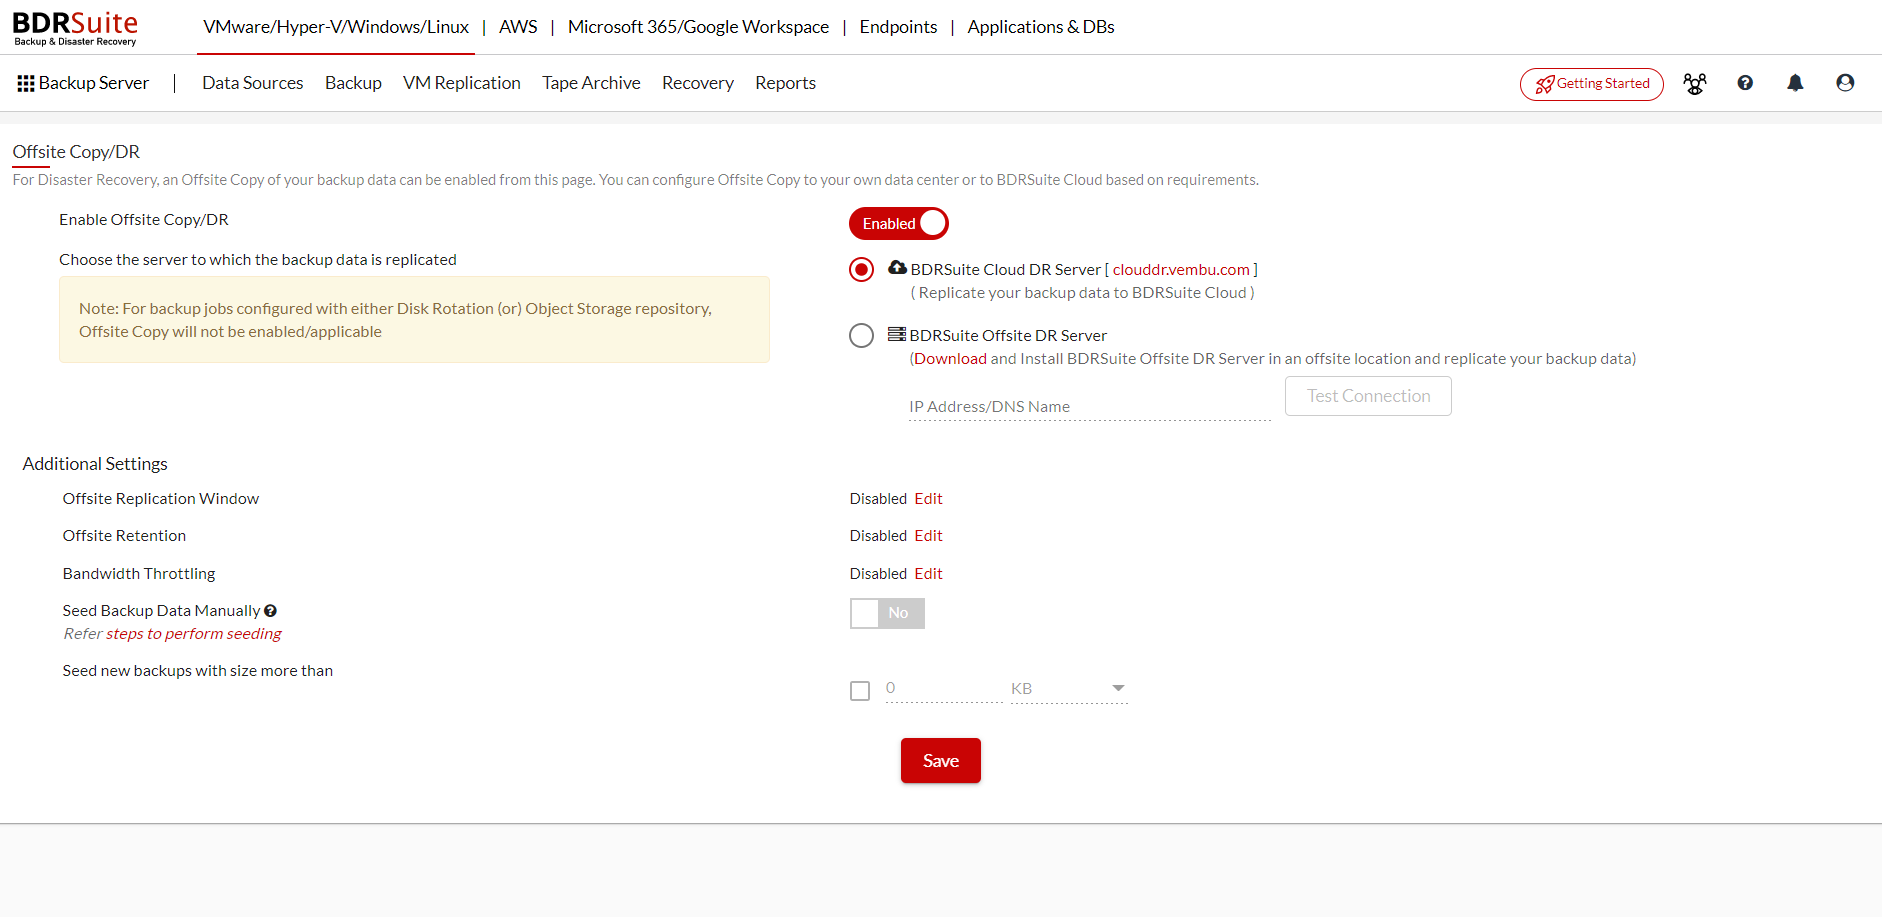Open the Reports menu
The height and width of the screenshot is (917, 1882).
point(785,83)
